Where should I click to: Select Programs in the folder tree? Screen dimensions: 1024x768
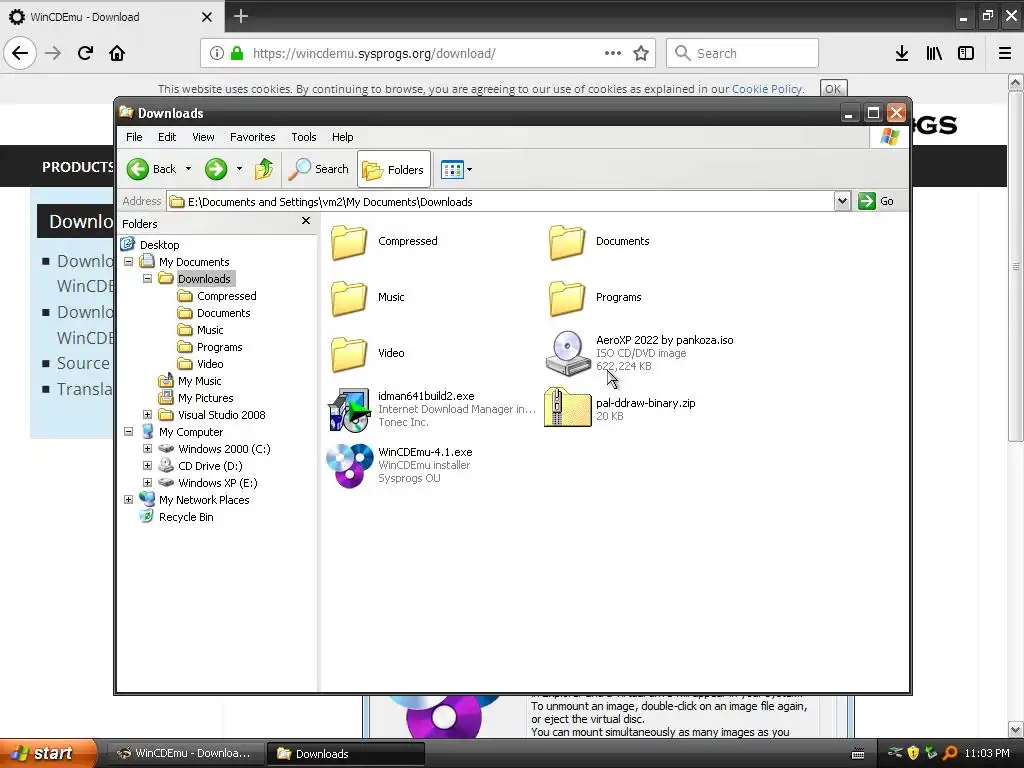tap(219, 347)
